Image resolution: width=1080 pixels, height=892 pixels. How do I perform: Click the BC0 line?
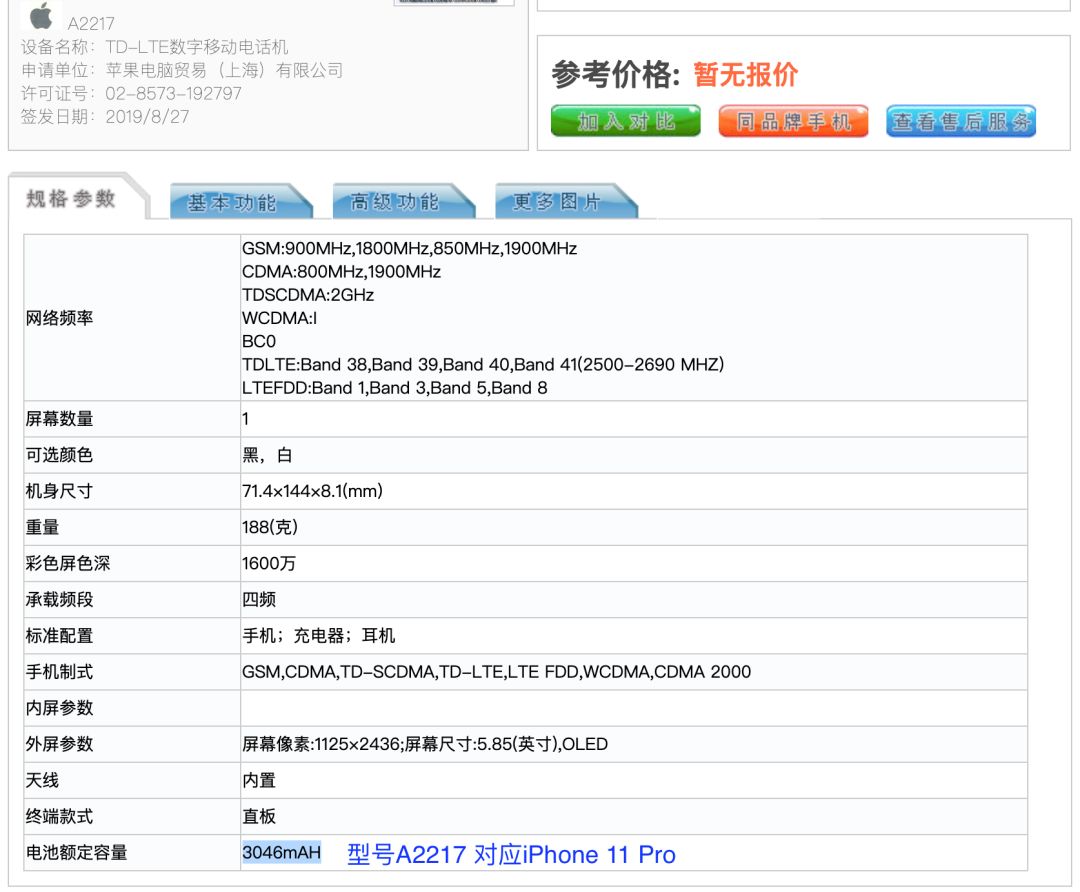259,342
